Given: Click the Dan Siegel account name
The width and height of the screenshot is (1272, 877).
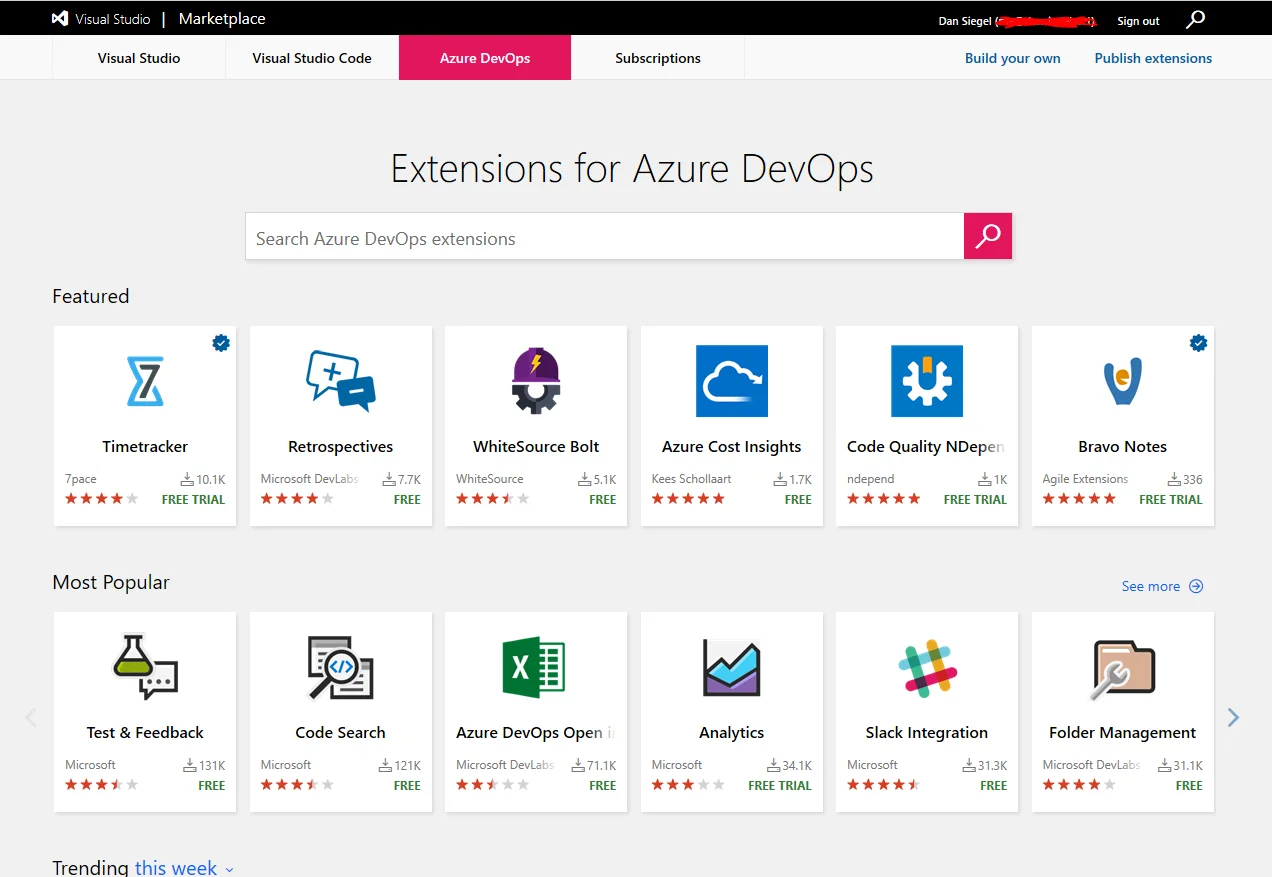Looking at the screenshot, I should pos(965,21).
